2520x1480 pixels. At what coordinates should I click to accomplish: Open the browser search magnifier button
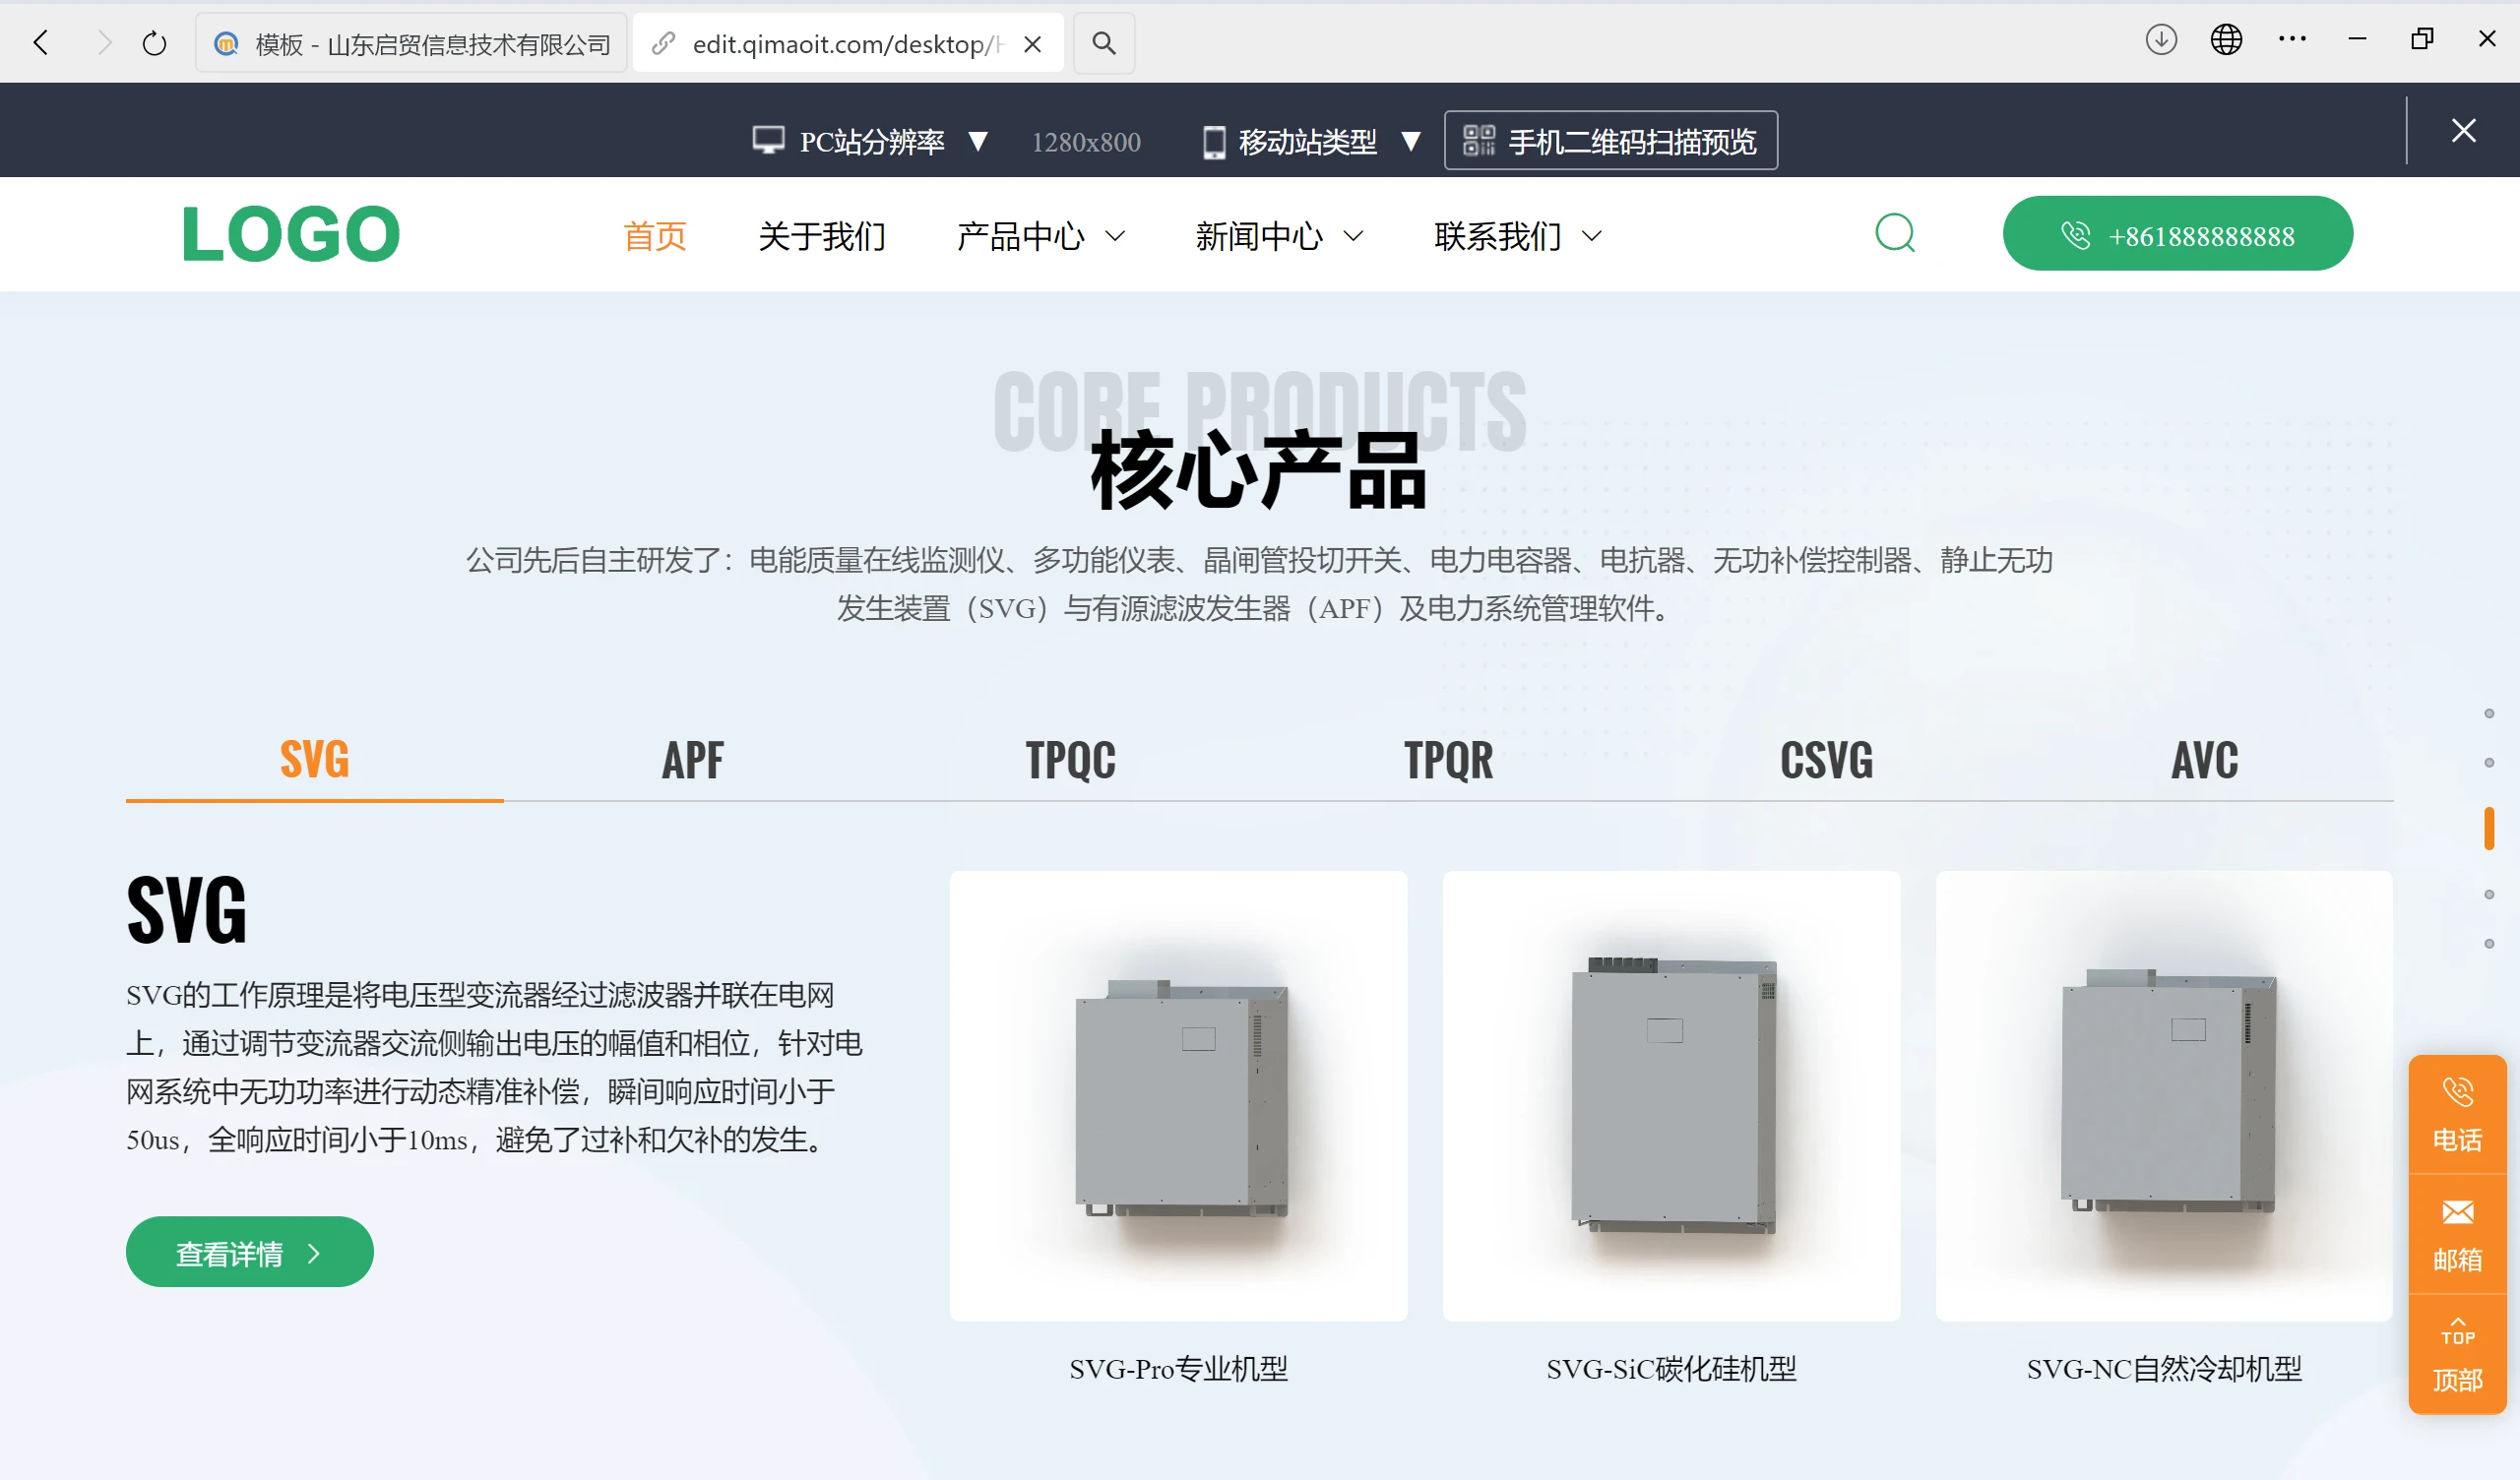1103,43
